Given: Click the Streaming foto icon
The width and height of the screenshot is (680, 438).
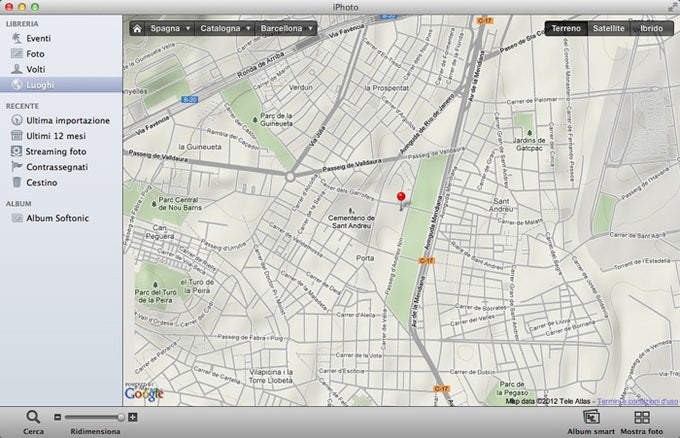Looking at the screenshot, I should 16,151.
